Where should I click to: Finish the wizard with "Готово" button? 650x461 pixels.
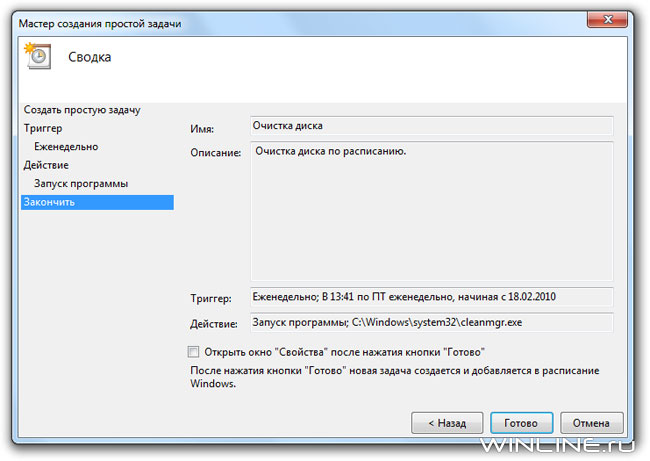(521, 423)
